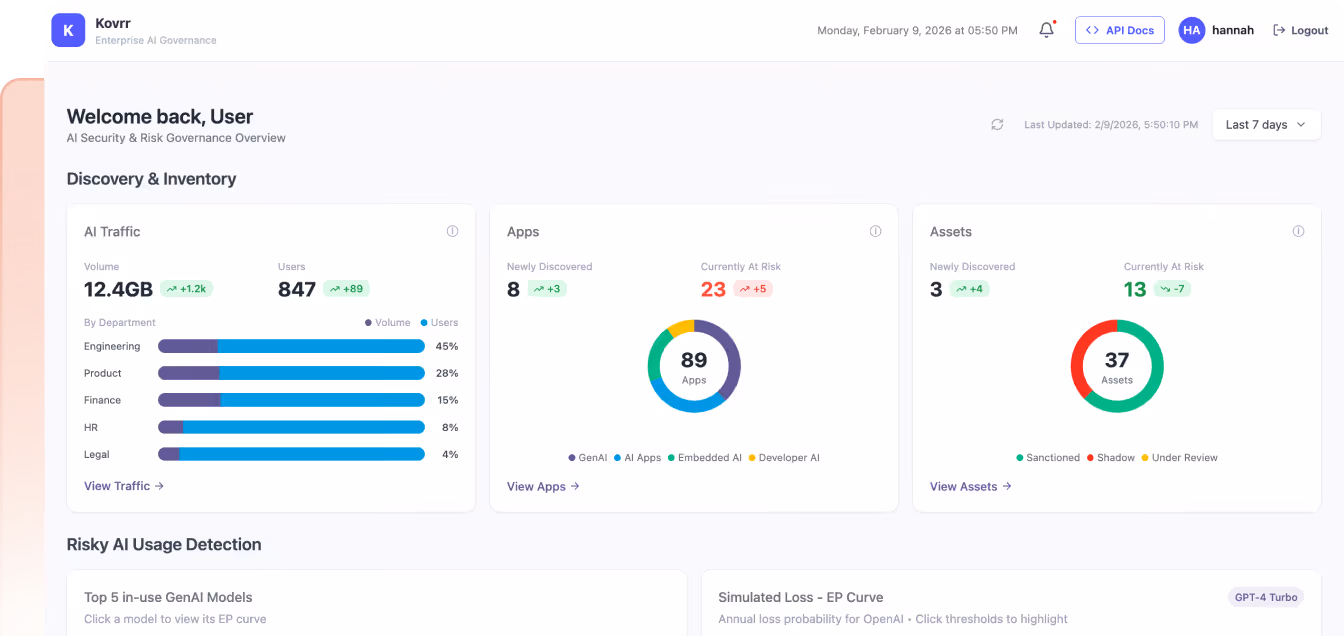Refresh the dashboard data
The height and width of the screenshot is (636, 1344).
tap(997, 125)
